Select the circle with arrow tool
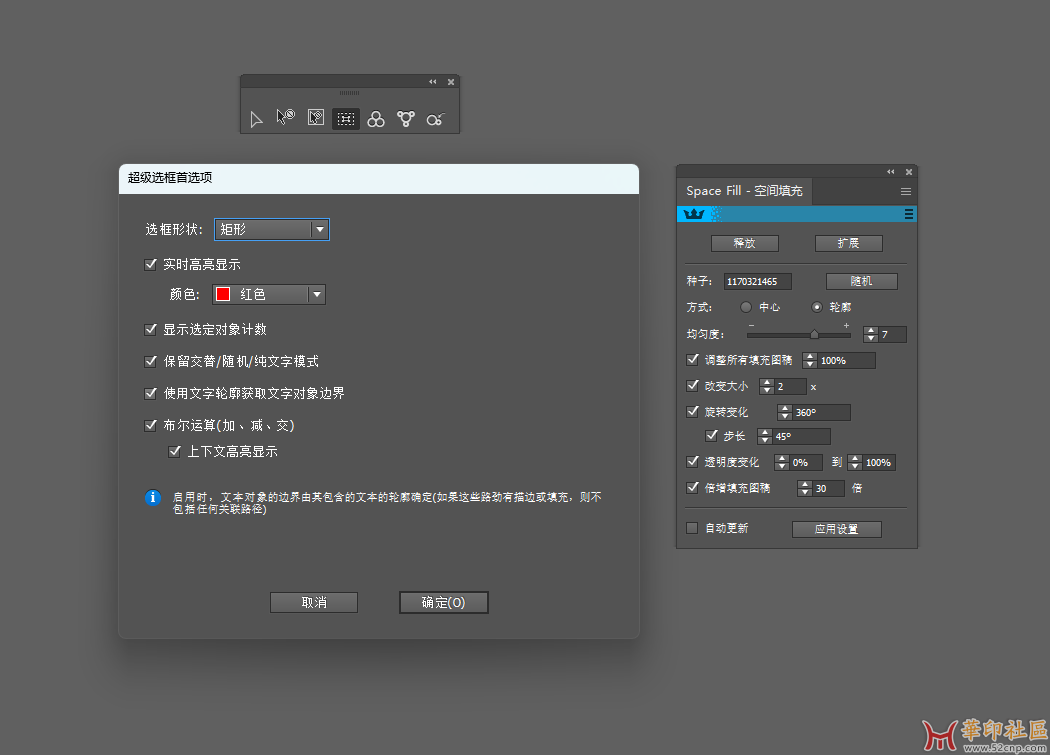 coord(435,119)
